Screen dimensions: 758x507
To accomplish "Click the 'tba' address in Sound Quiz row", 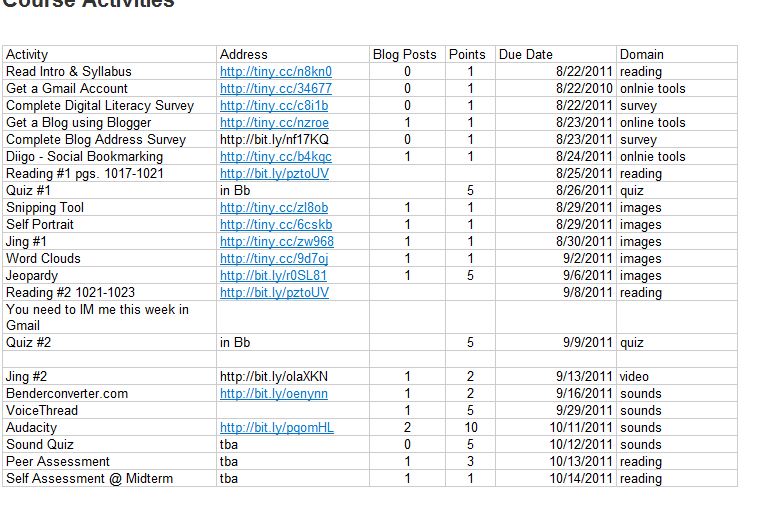I will click(x=229, y=444).
